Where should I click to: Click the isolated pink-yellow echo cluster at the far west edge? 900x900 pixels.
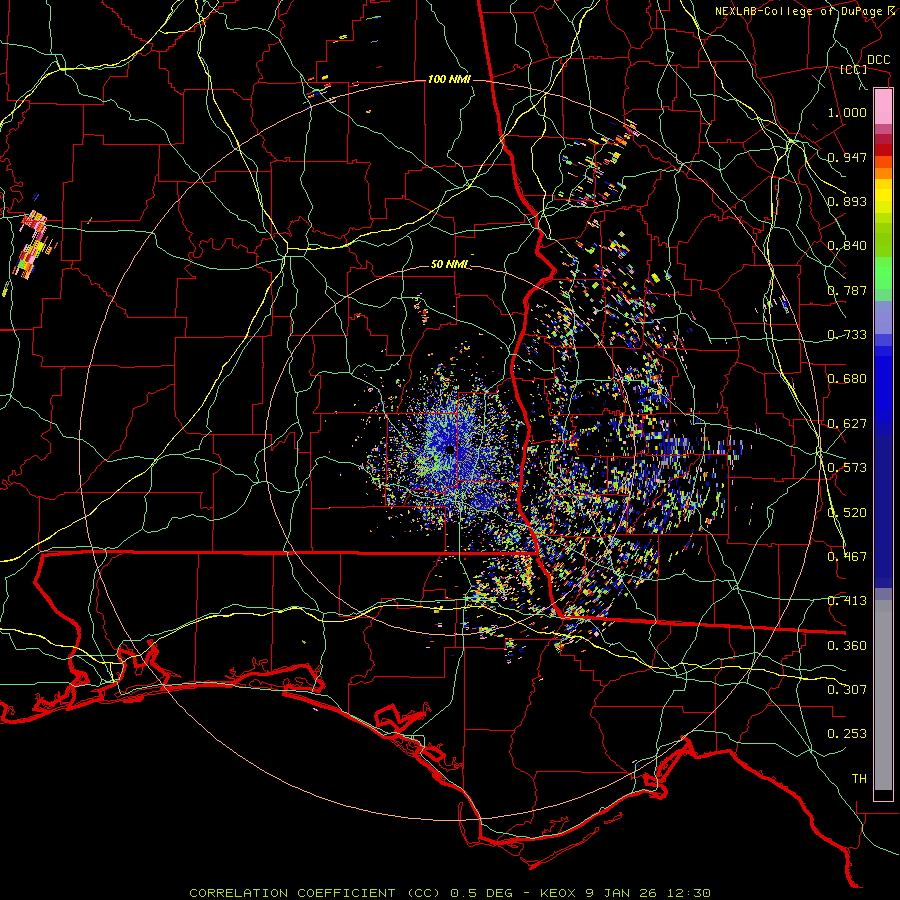(x=33, y=245)
